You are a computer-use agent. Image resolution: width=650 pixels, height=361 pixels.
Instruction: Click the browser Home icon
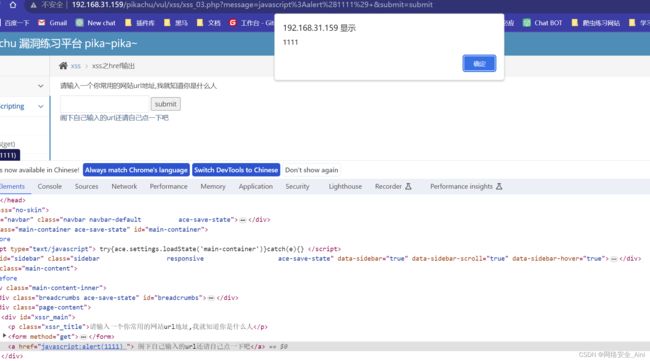pos(13,5)
